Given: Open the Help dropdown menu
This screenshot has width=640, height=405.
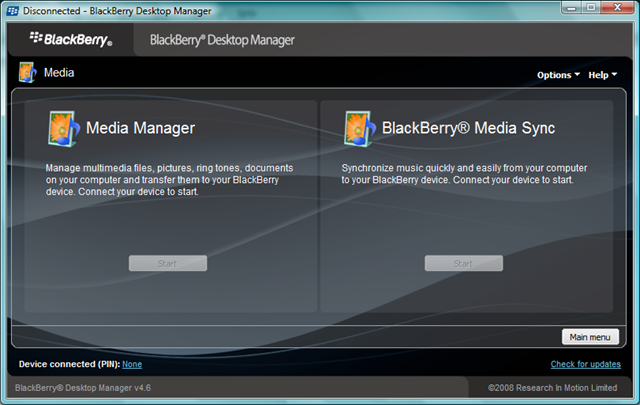Looking at the screenshot, I should [602, 75].
